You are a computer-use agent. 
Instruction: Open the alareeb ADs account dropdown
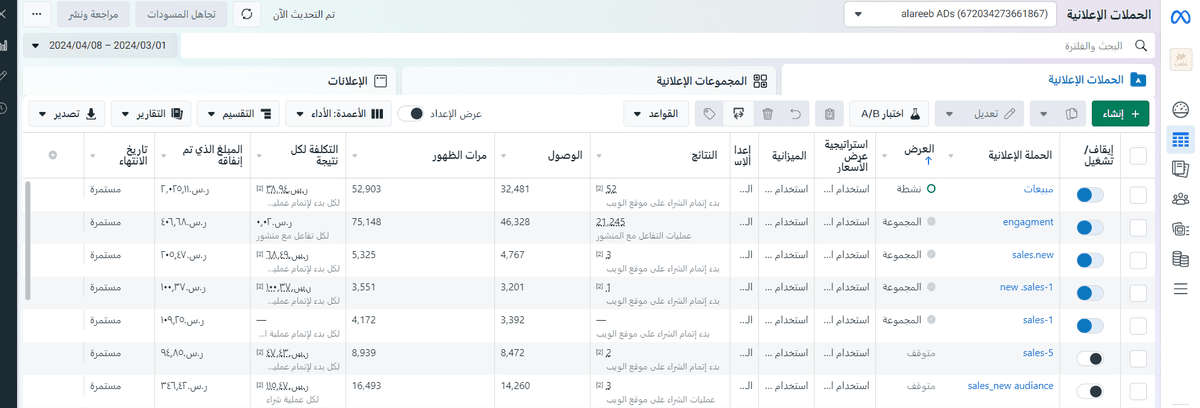click(x=950, y=15)
